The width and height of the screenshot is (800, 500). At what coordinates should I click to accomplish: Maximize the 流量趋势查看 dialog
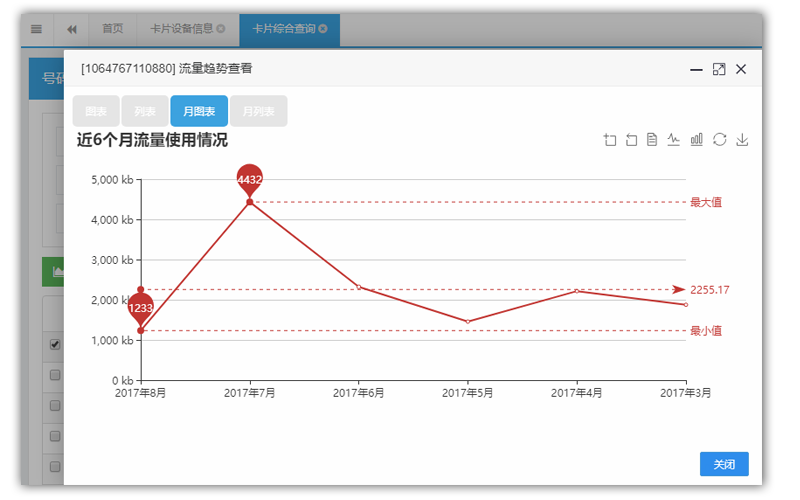tap(718, 69)
